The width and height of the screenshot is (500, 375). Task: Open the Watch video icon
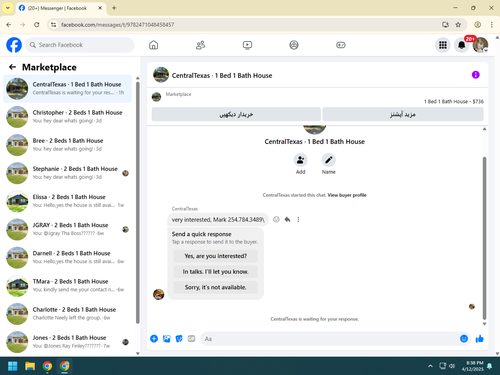(247, 45)
